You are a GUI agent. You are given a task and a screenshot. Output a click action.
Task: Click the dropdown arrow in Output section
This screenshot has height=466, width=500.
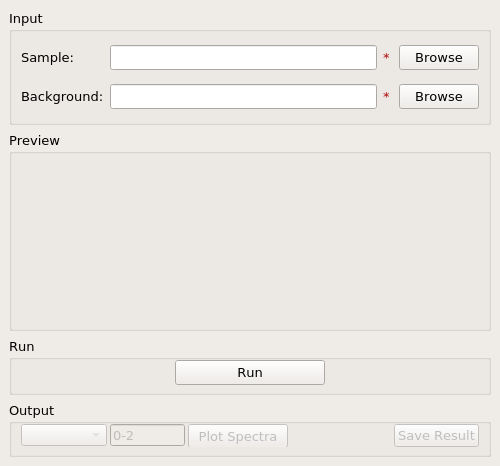(x=96, y=435)
